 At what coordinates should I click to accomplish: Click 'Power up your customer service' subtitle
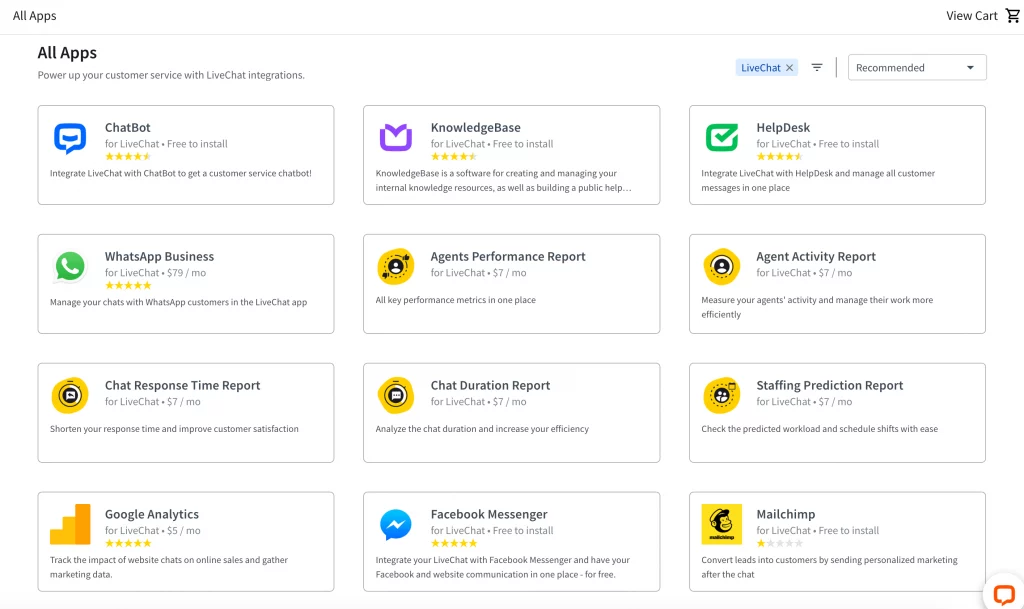click(x=171, y=75)
